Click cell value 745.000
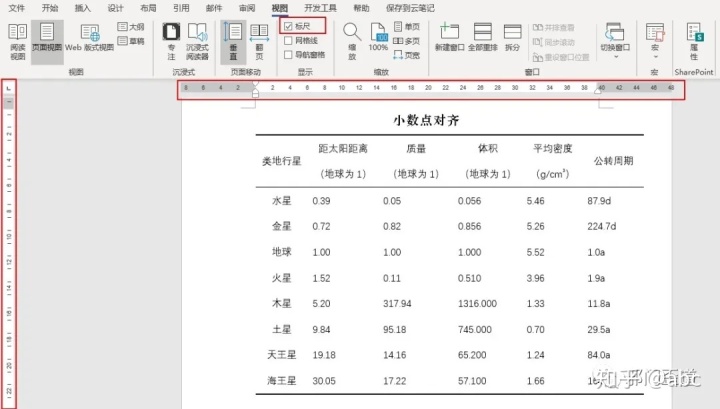 point(474,330)
